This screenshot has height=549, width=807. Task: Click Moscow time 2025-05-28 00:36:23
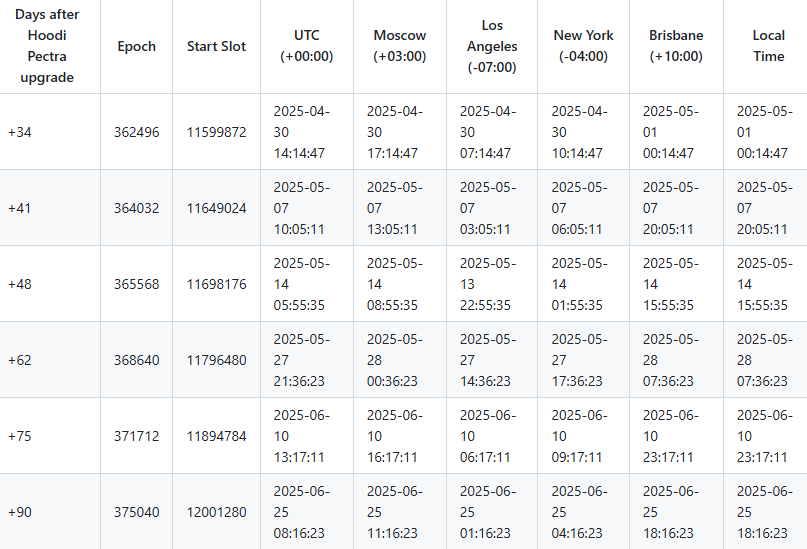pos(397,360)
